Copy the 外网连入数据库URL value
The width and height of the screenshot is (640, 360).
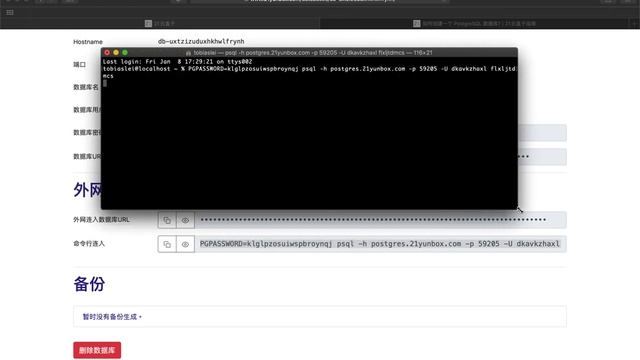(167, 220)
